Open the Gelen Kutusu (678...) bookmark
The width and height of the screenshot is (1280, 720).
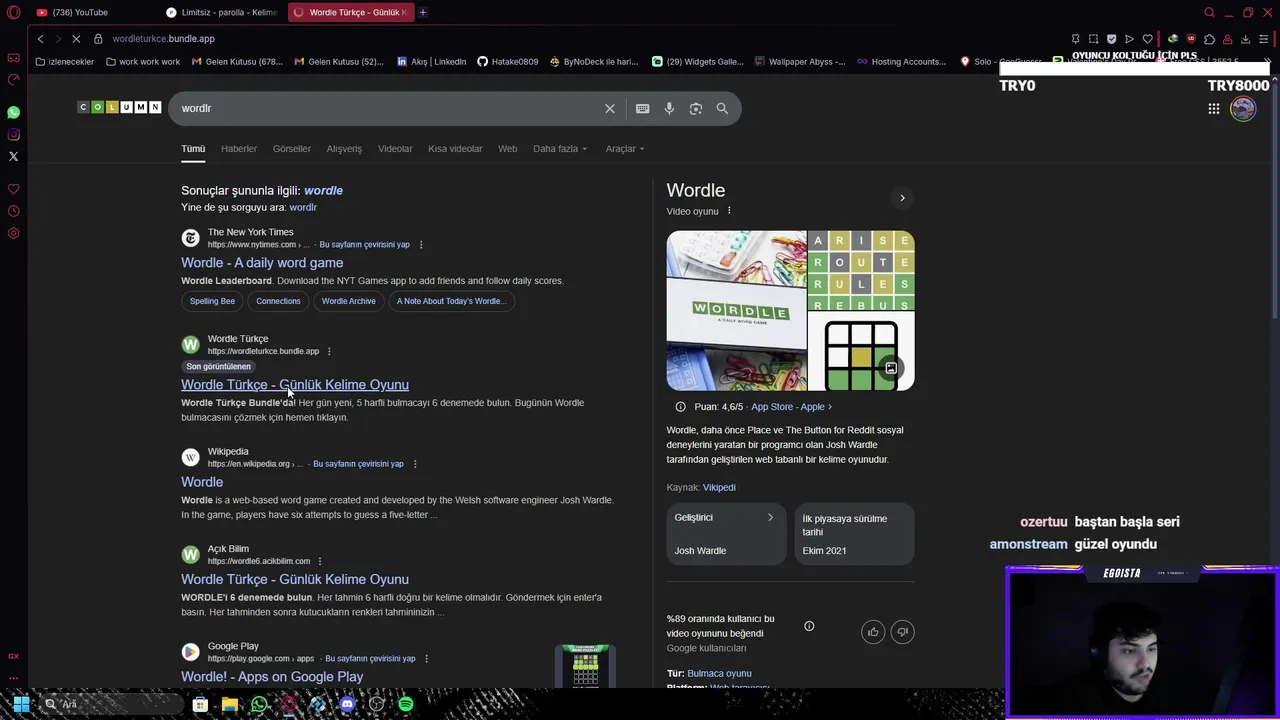tap(237, 61)
